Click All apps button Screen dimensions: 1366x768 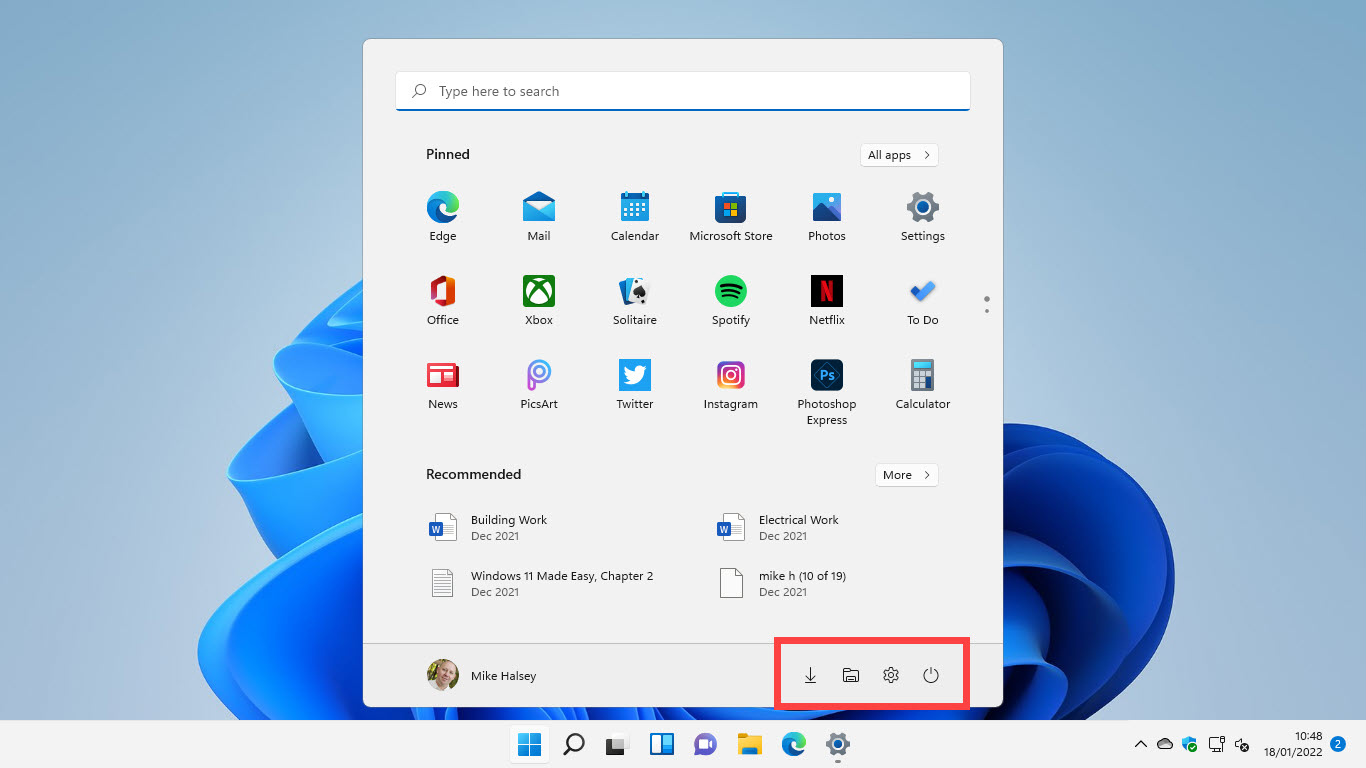899,155
